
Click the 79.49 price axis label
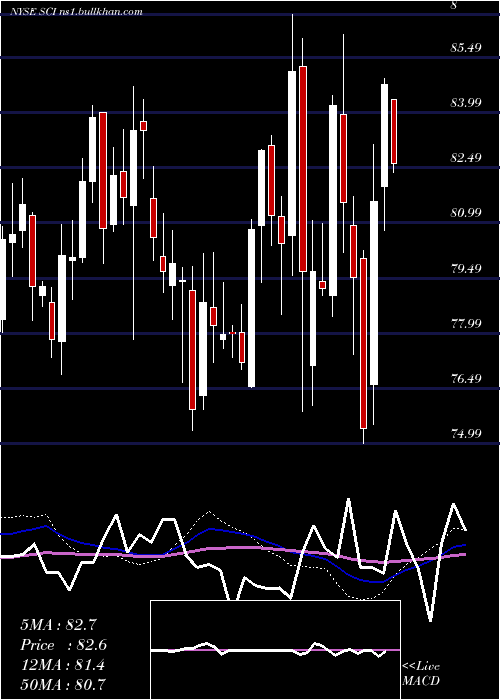point(467,268)
